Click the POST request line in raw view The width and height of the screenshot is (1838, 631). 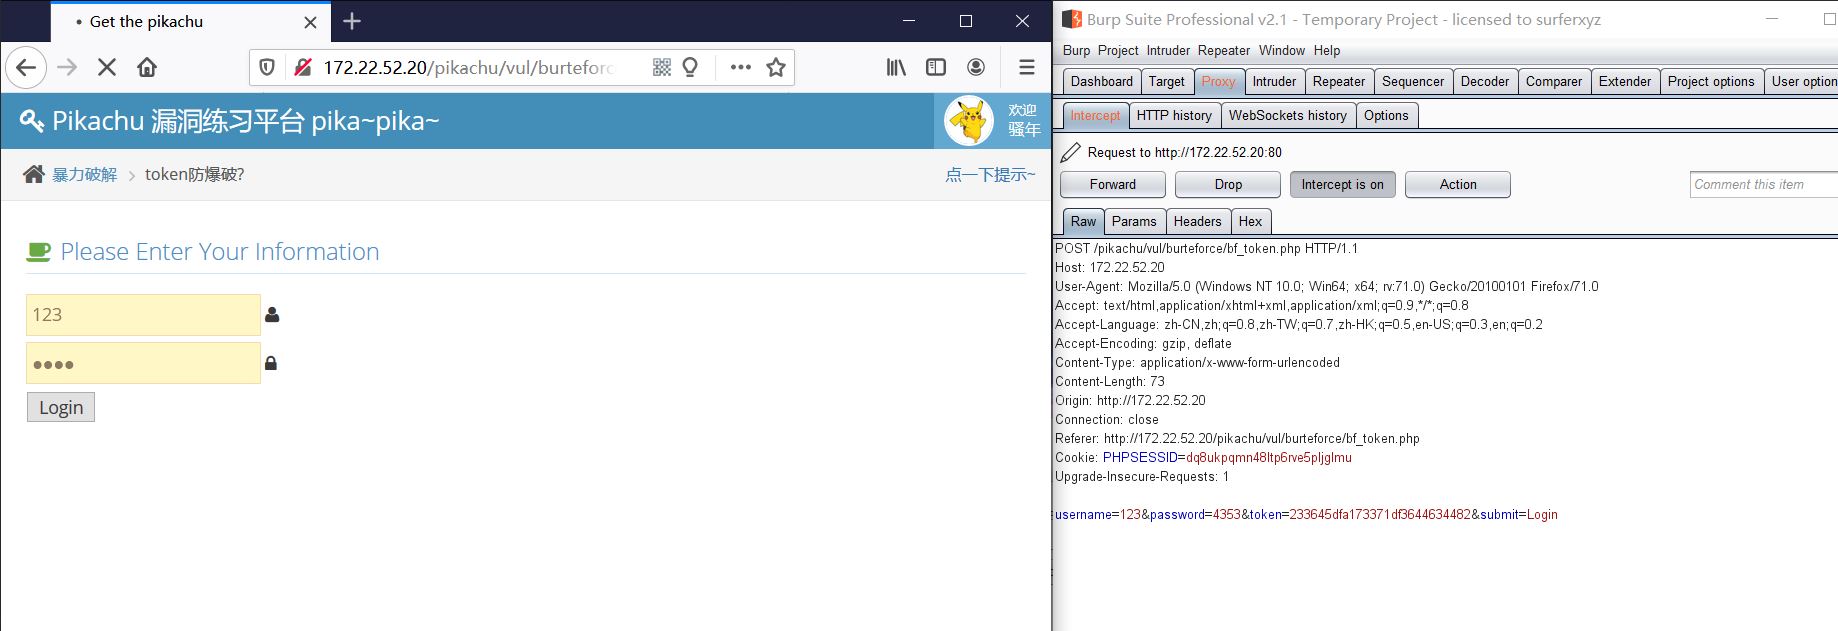[1206, 248]
